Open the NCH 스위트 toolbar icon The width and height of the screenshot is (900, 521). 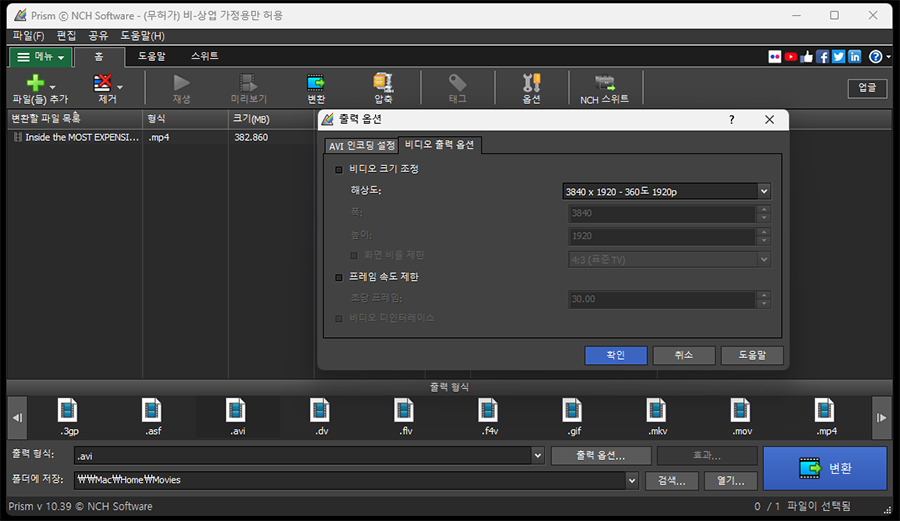click(x=604, y=83)
